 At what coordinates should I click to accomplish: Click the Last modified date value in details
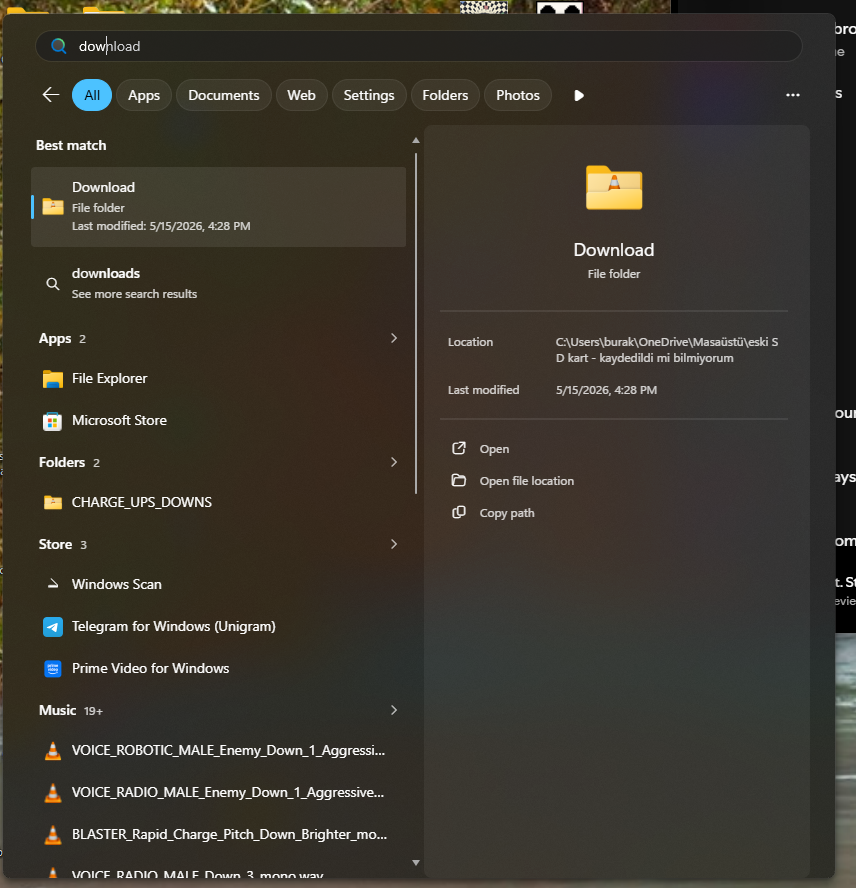pos(606,390)
